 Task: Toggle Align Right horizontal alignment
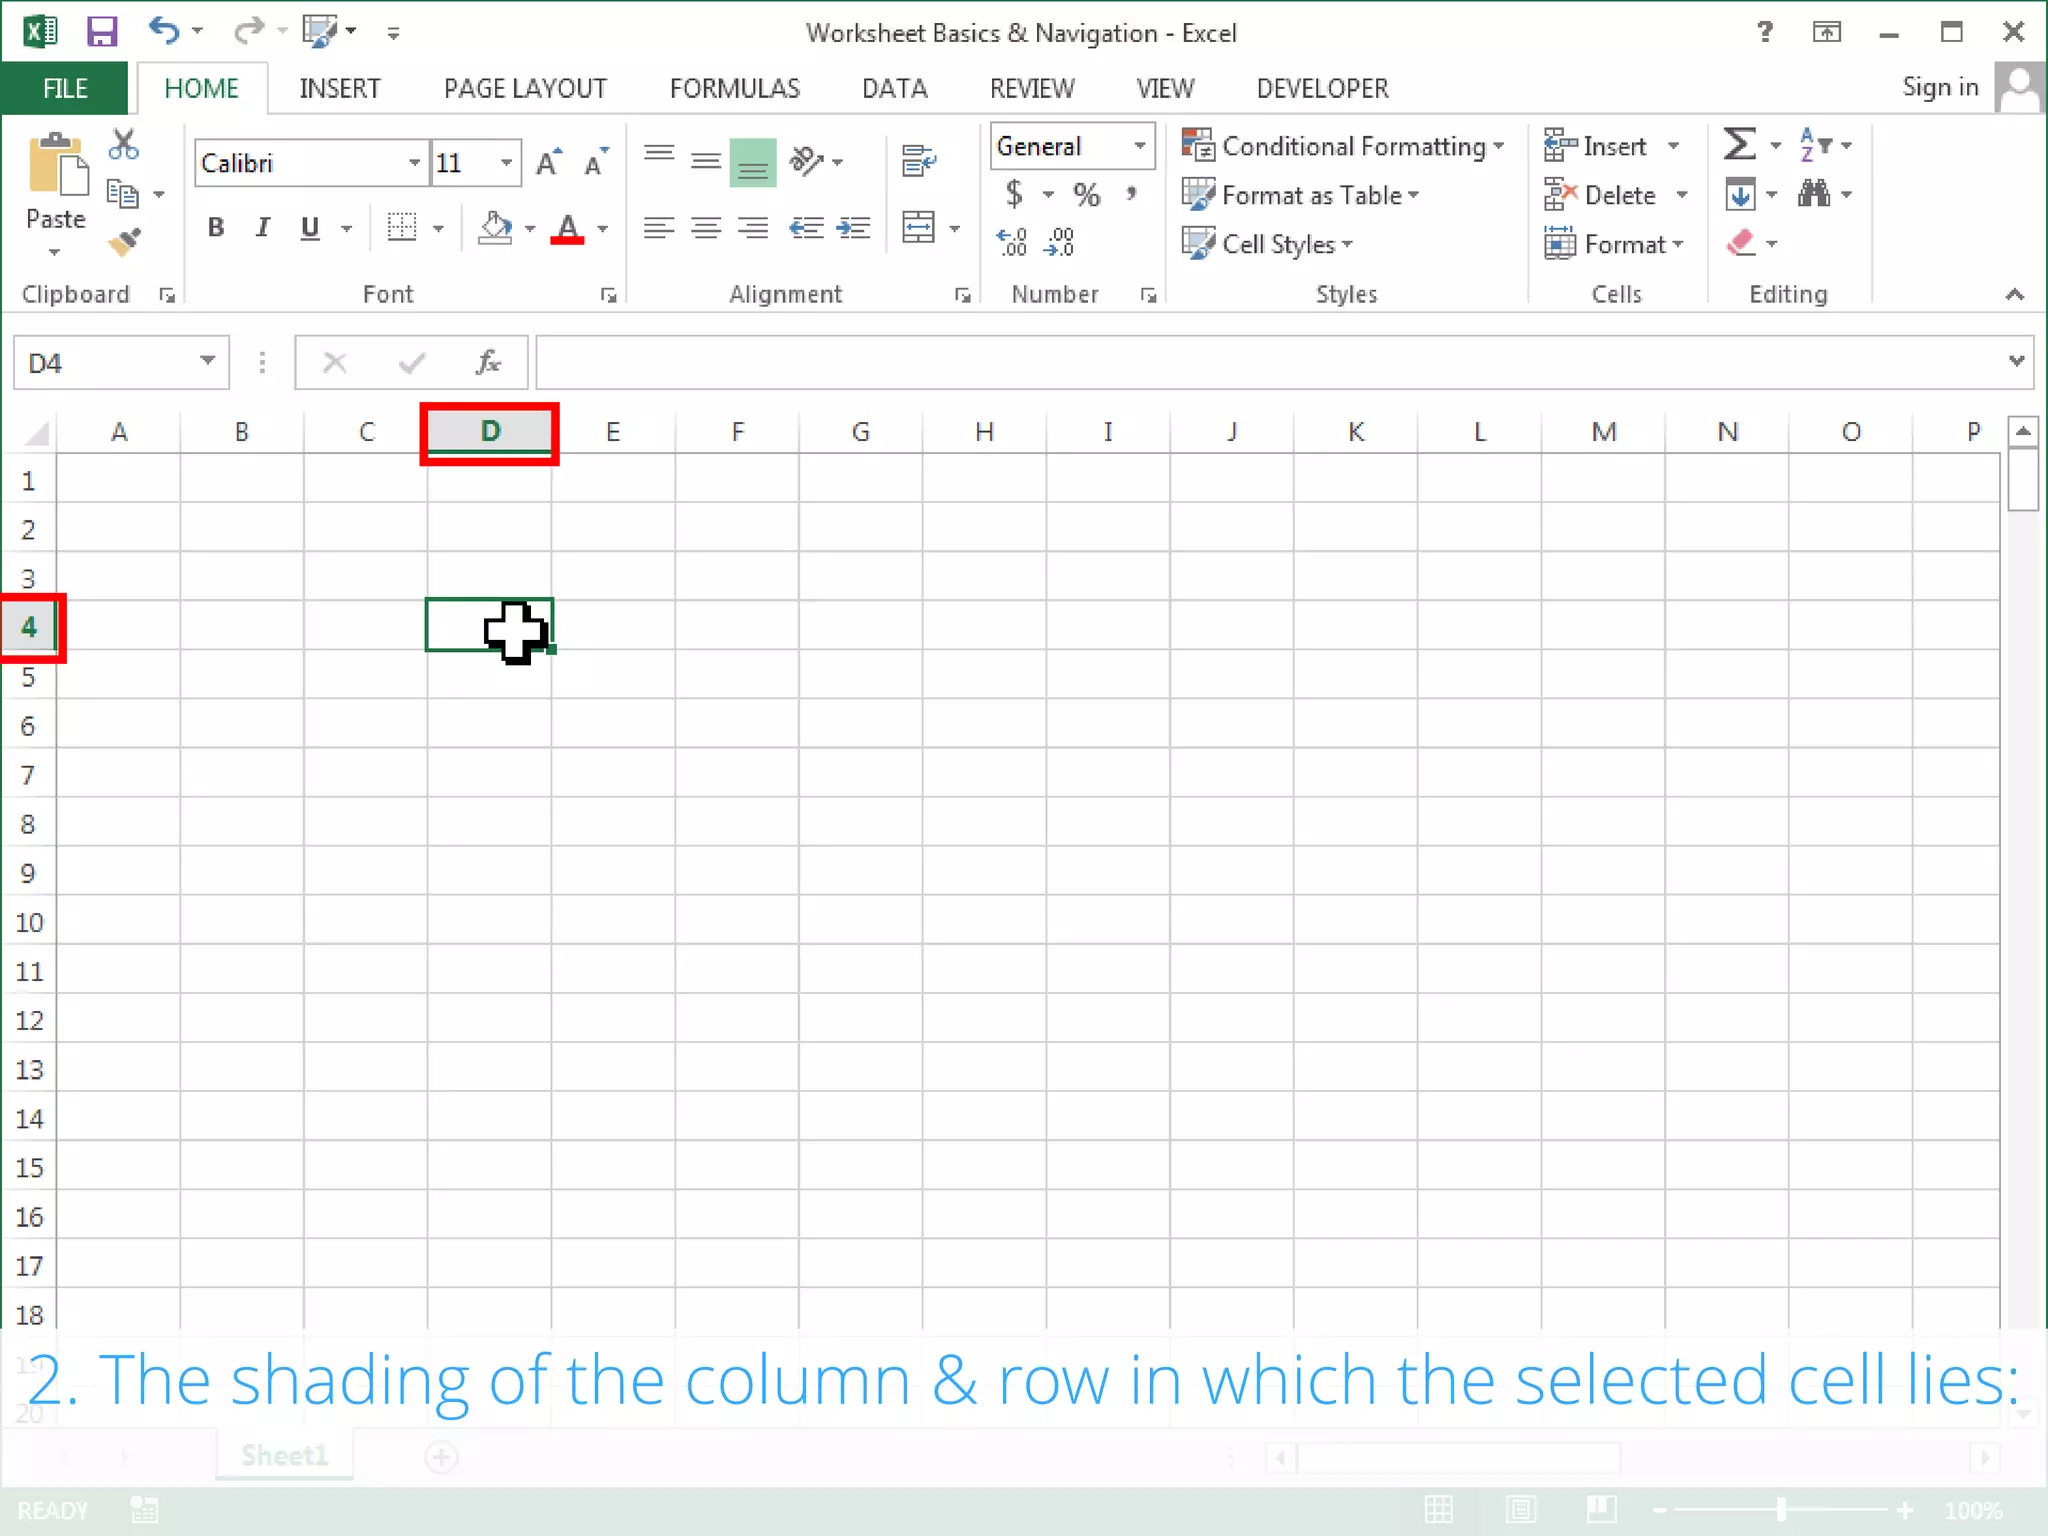point(753,228)
